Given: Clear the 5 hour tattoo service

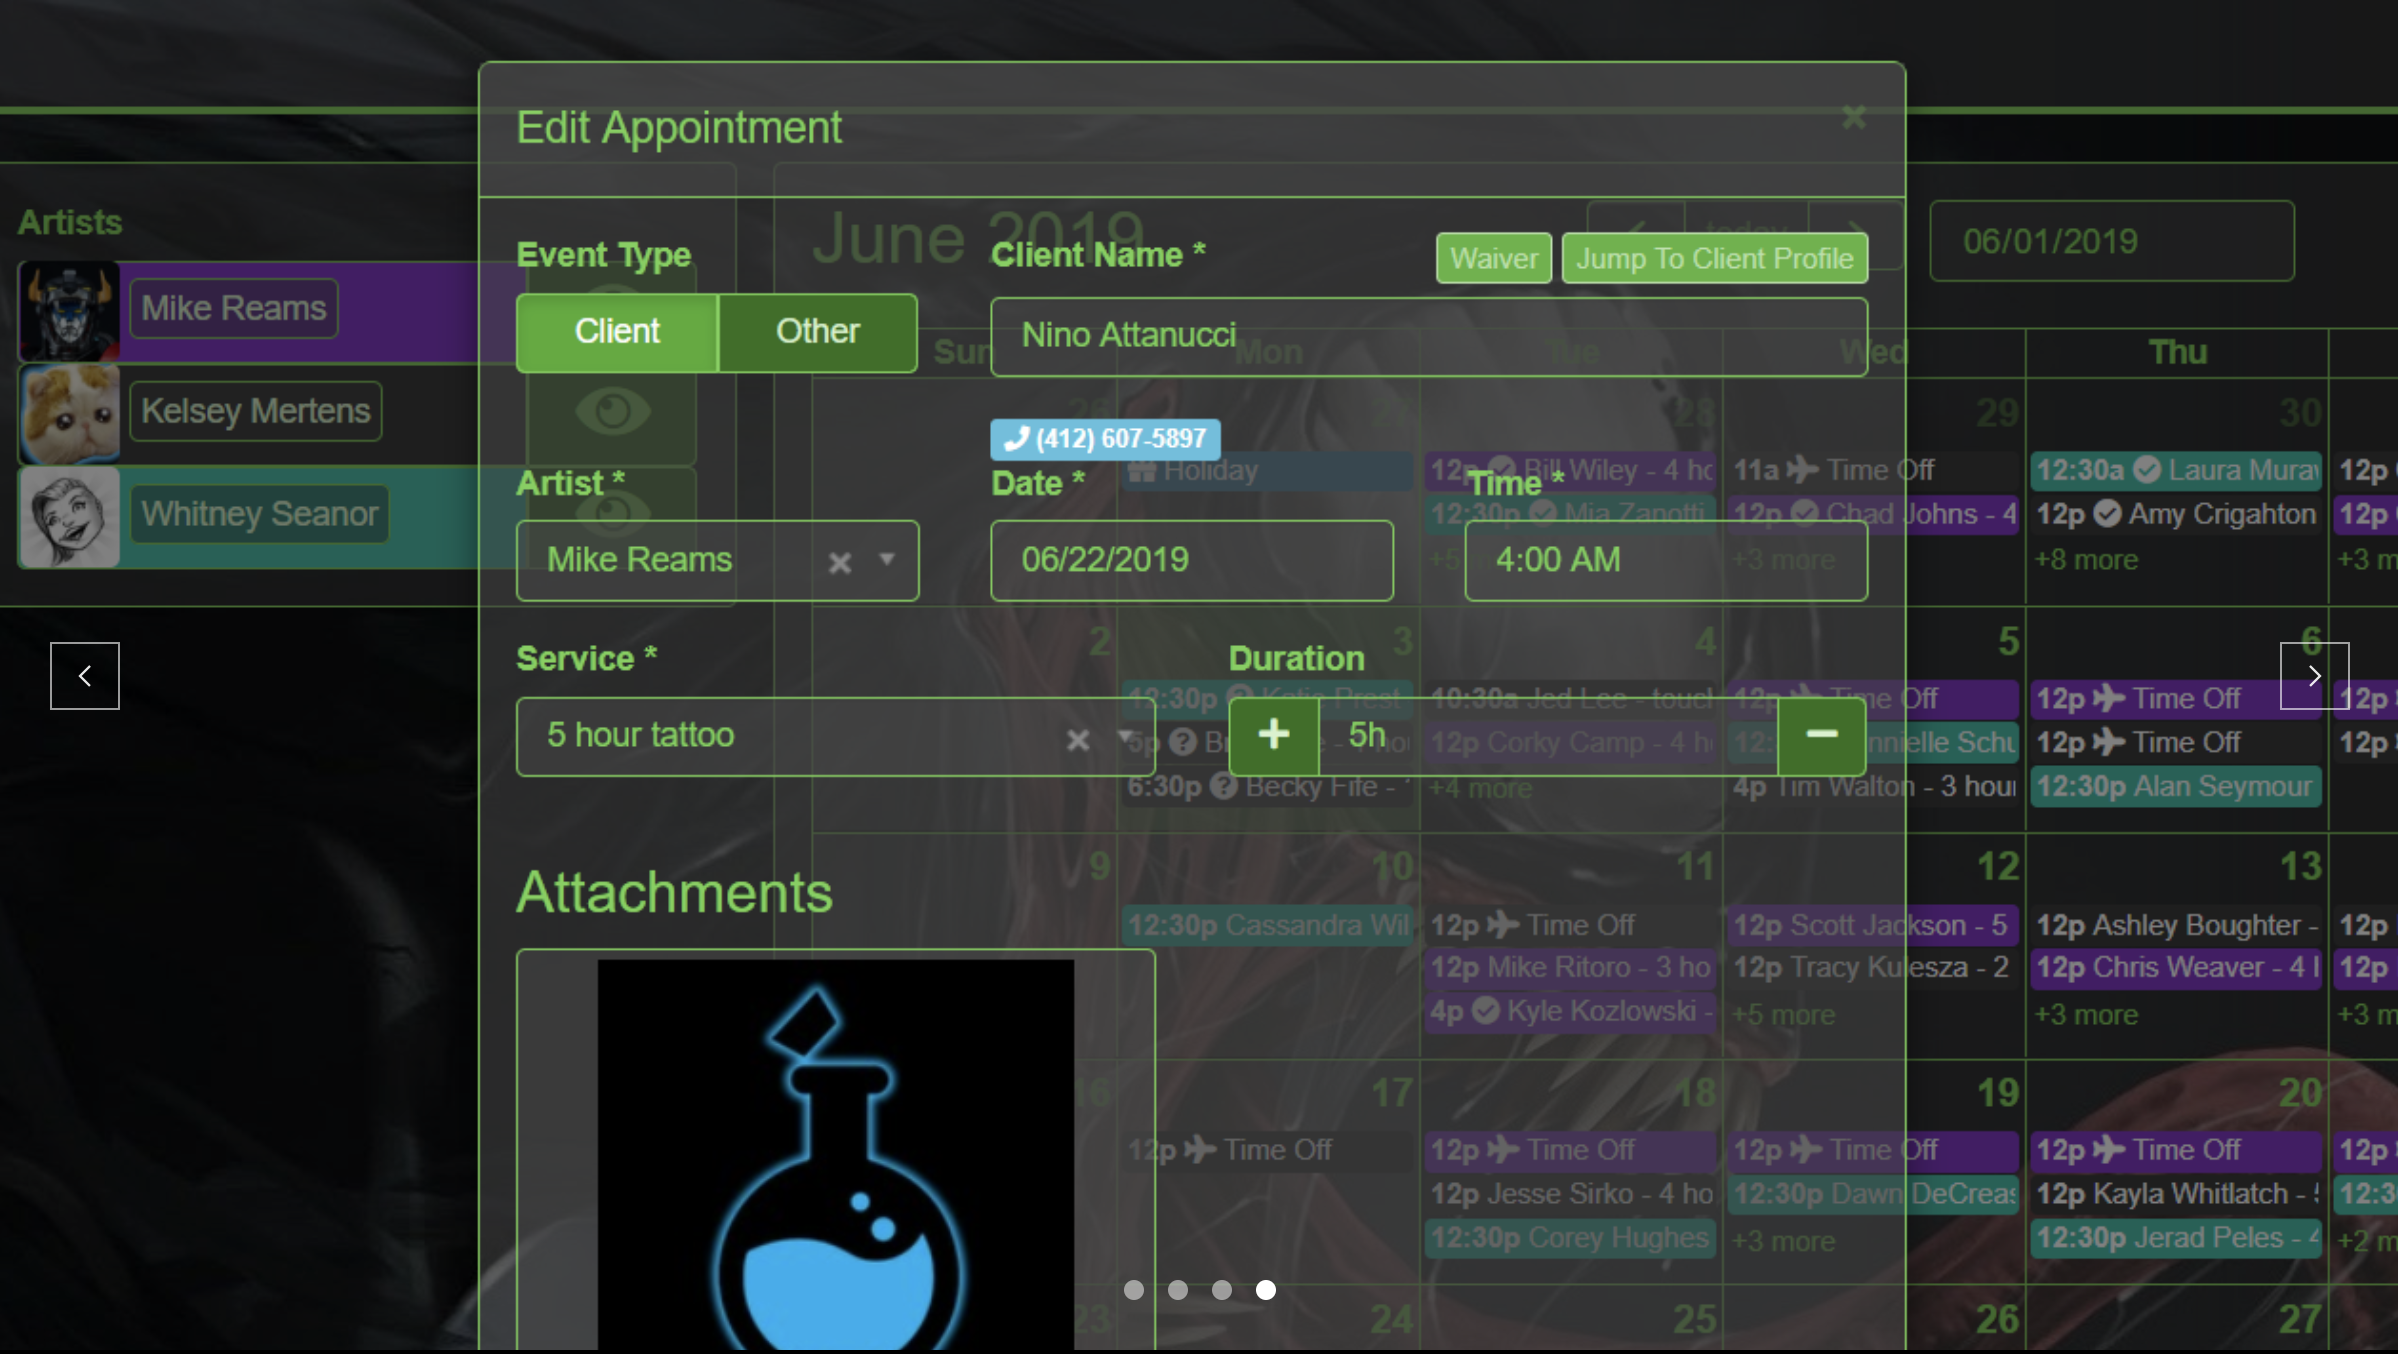Looking at the screenshot, I should pyautogui.click(x=1077, y=740).
